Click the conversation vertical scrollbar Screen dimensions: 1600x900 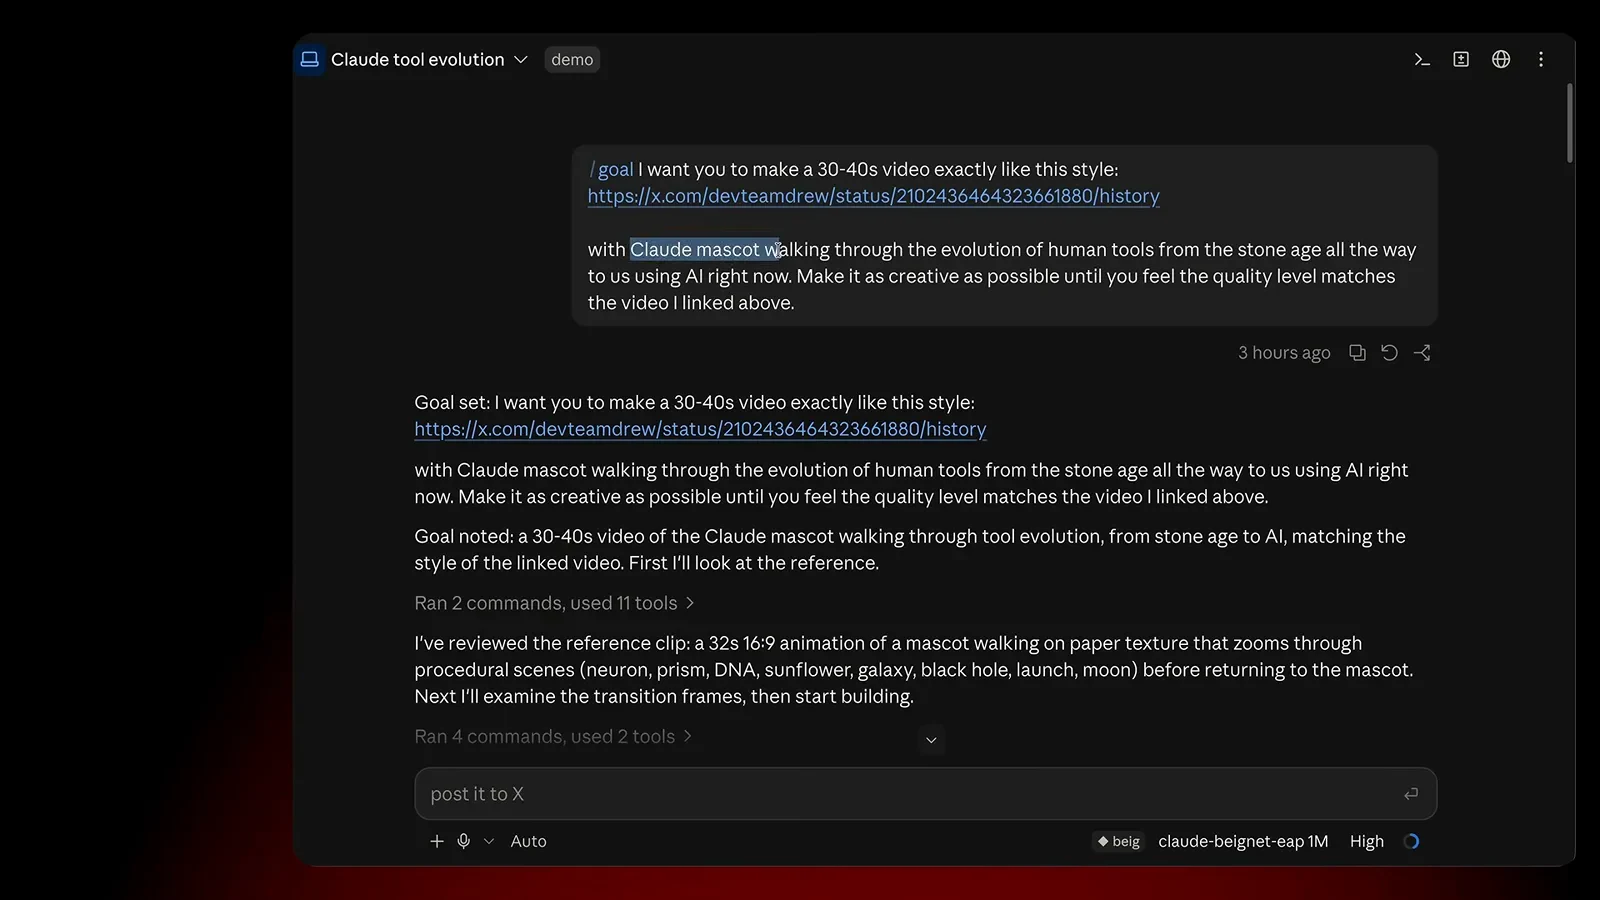point(1570,123)
